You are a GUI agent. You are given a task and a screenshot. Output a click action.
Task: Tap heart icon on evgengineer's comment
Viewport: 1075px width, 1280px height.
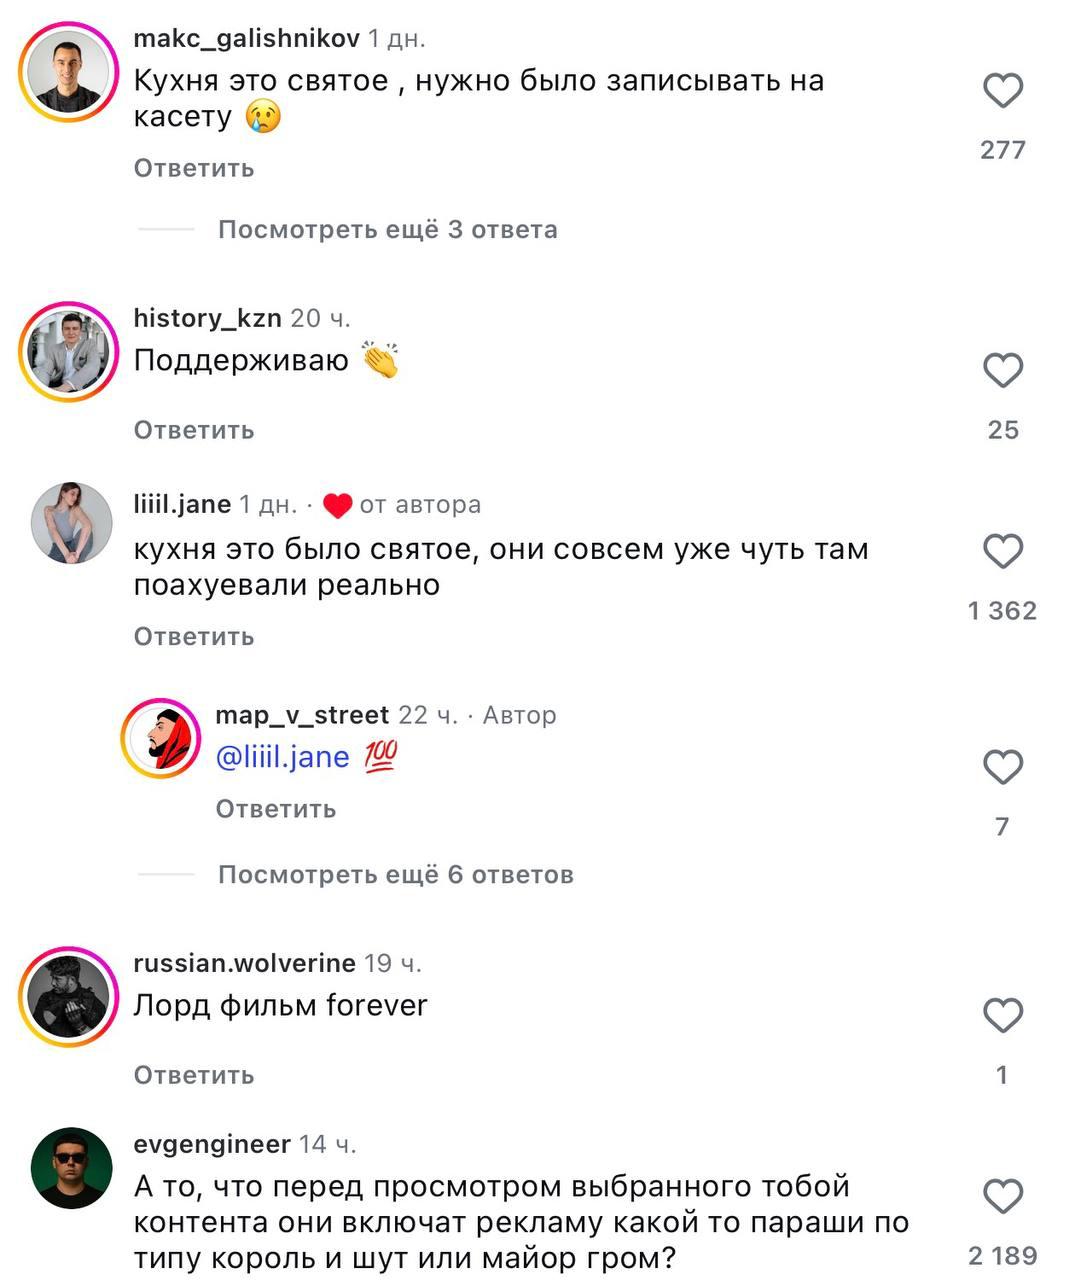click(1002, 1197)
